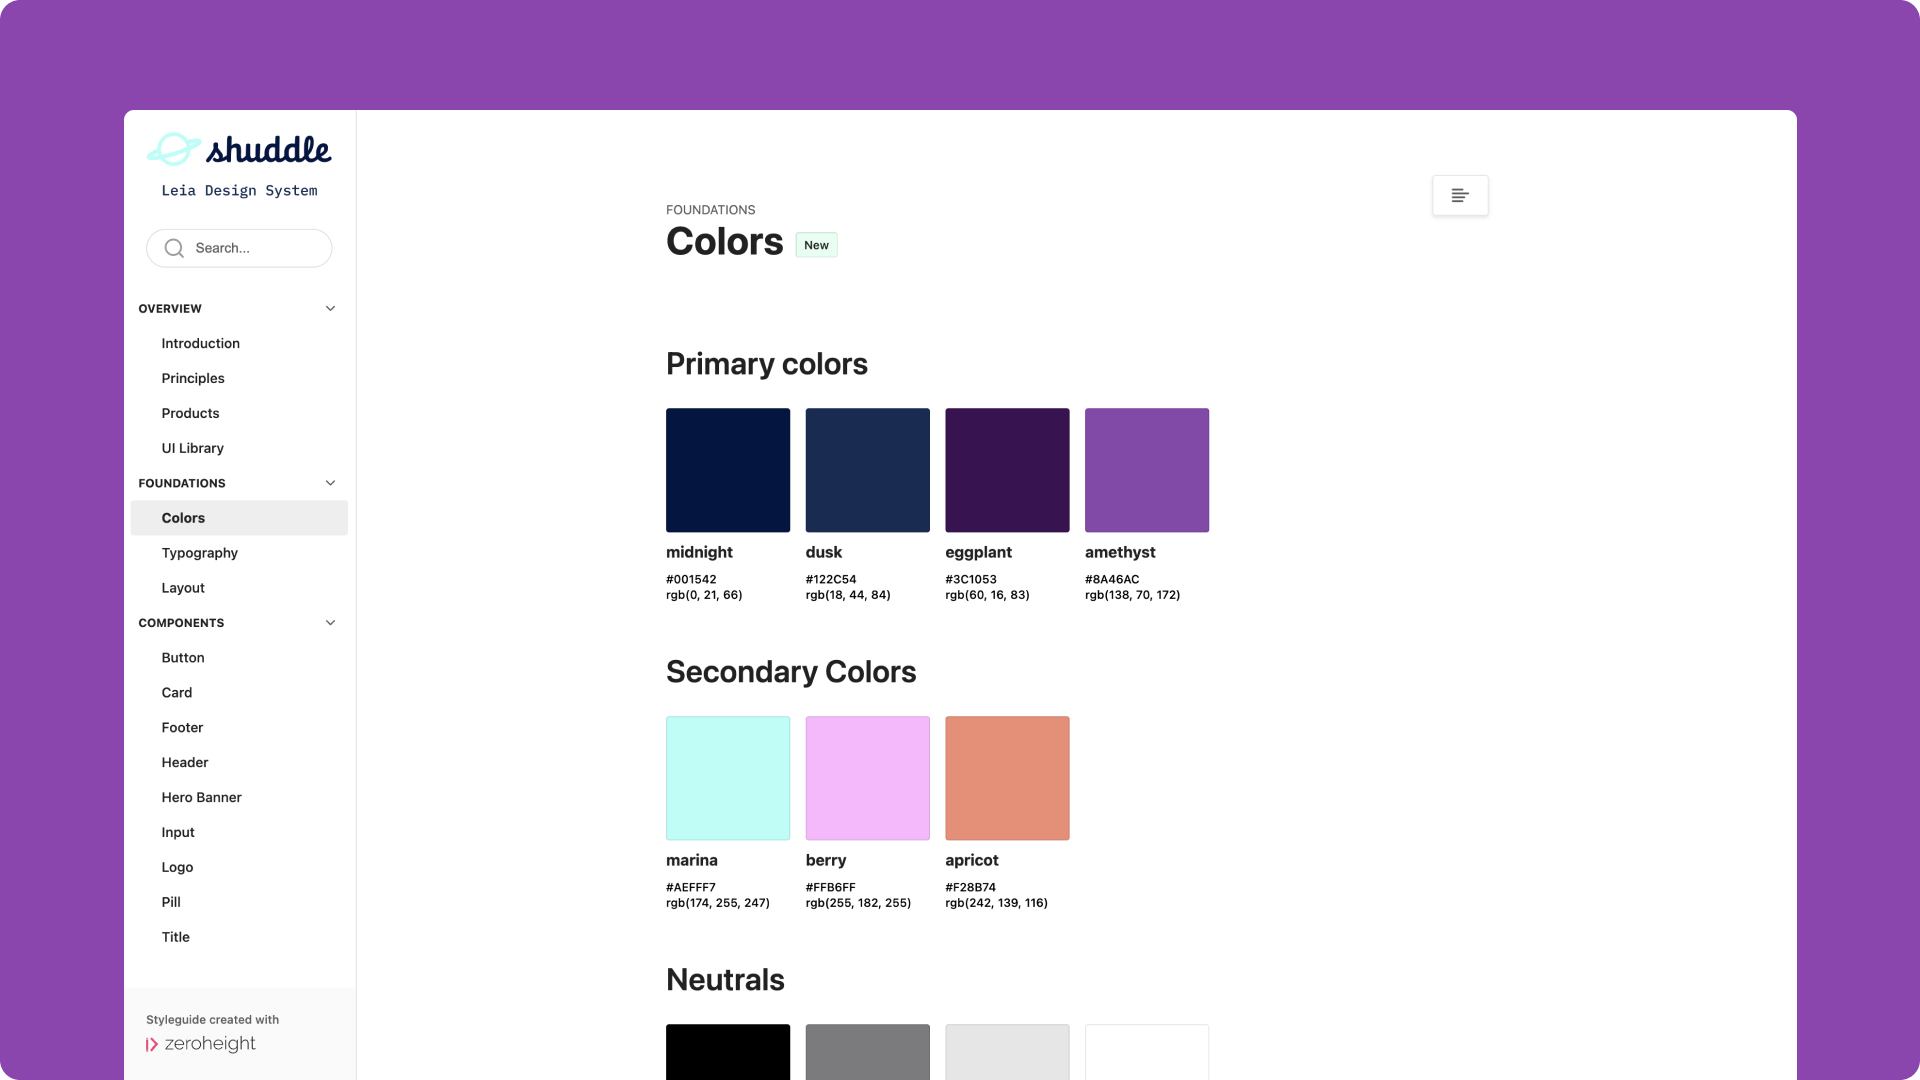This screenshot has width=1920, height=1080.
Task: Click the New badge beside Colors
Action: click(x=816, y=245)
